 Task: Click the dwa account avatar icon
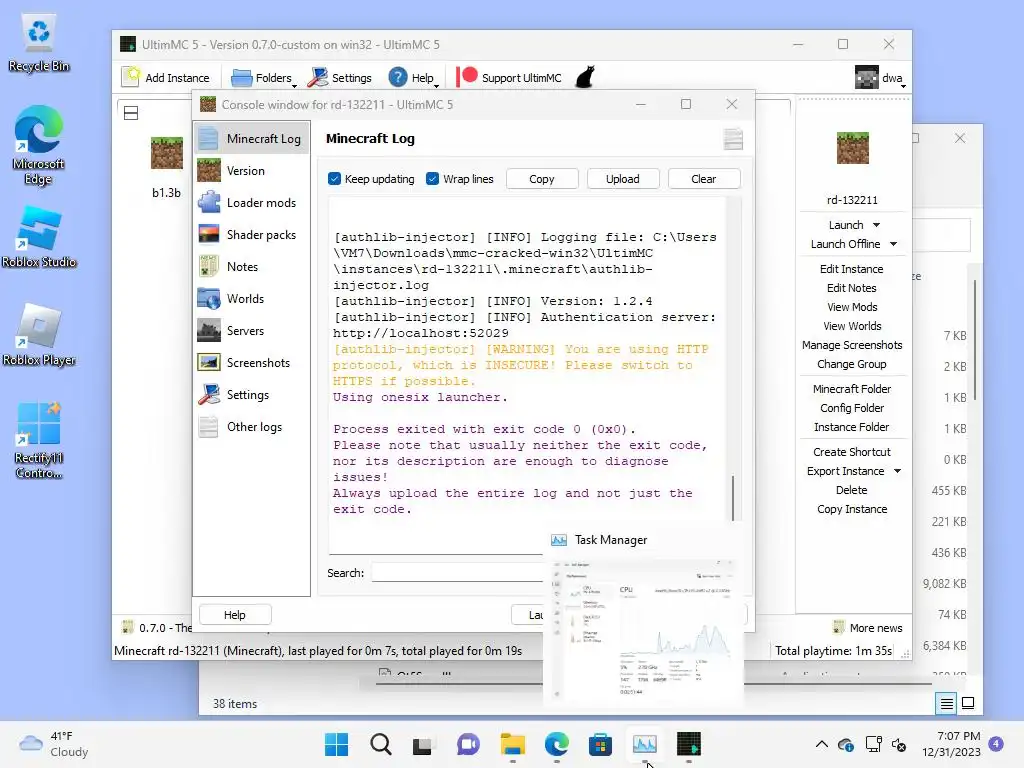point(867,78)
